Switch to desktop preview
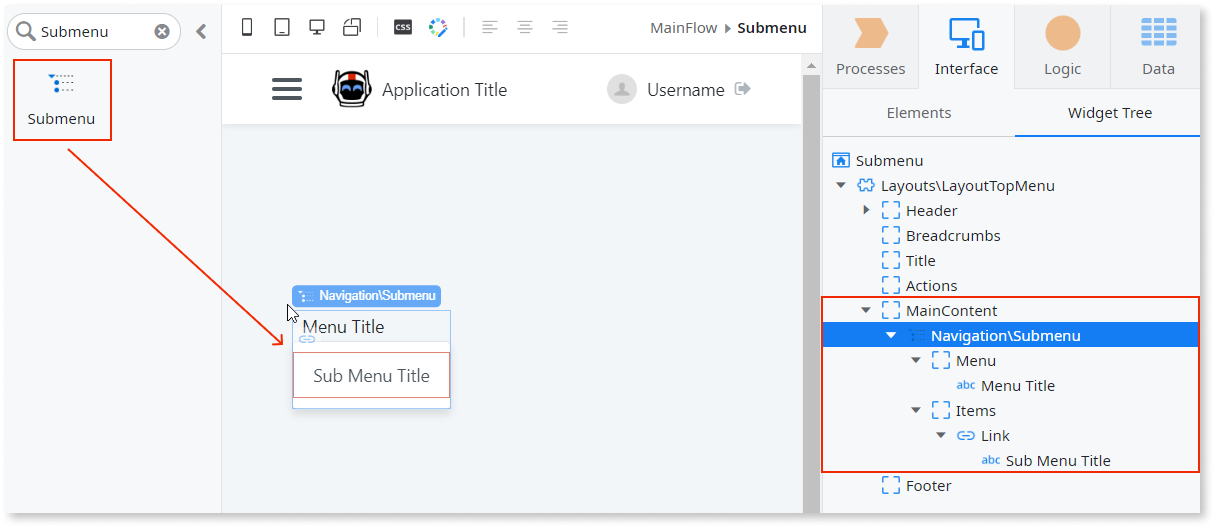 pyautogui.click(x=317, y=28)
